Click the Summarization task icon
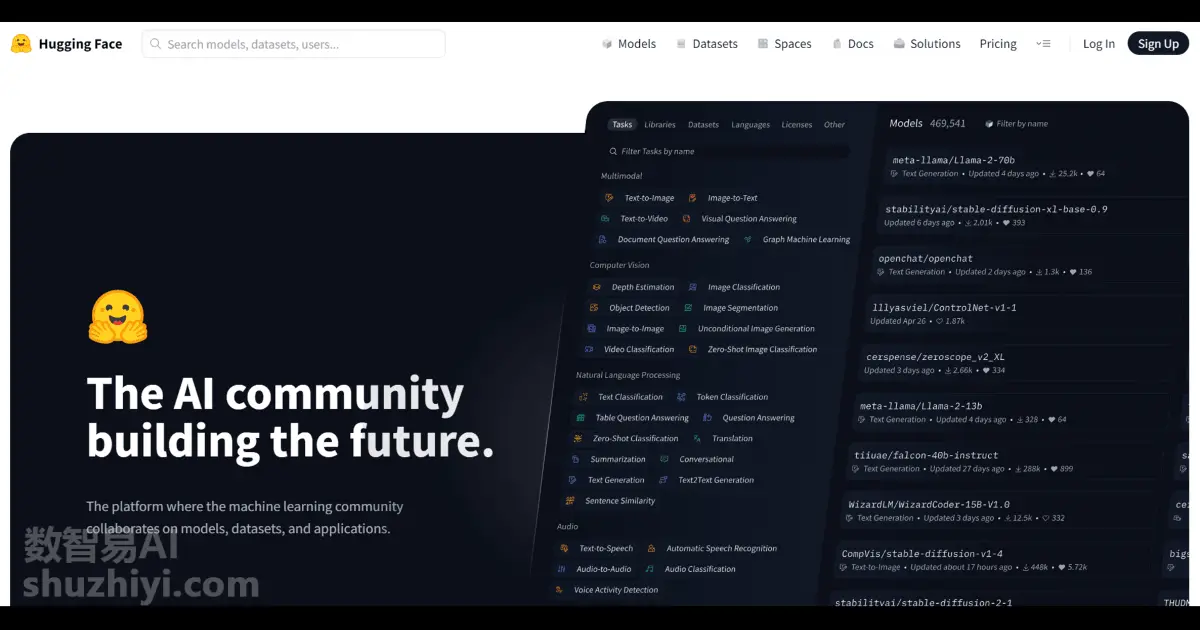1200x630 pixels. 575,460
